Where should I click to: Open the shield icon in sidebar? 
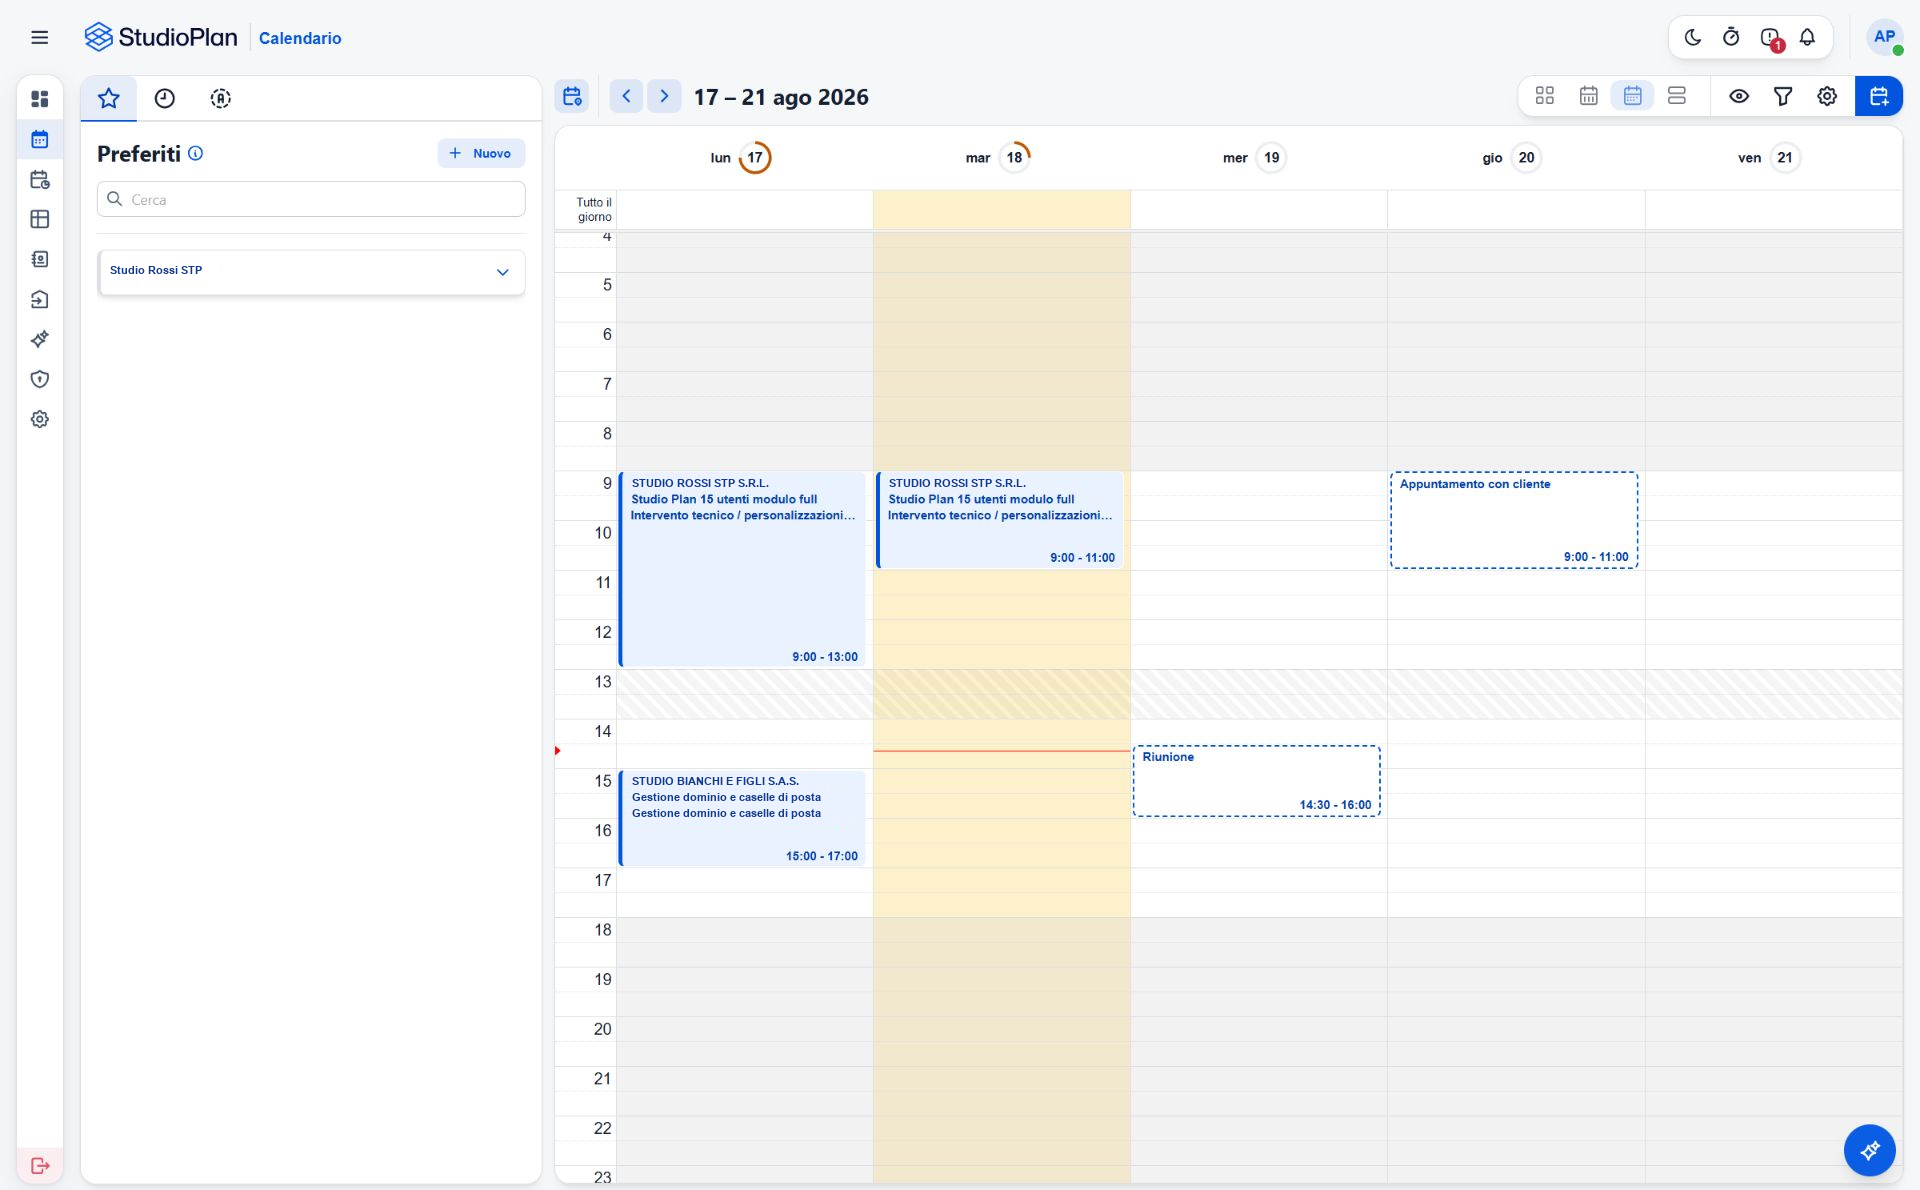pos(40,379)
